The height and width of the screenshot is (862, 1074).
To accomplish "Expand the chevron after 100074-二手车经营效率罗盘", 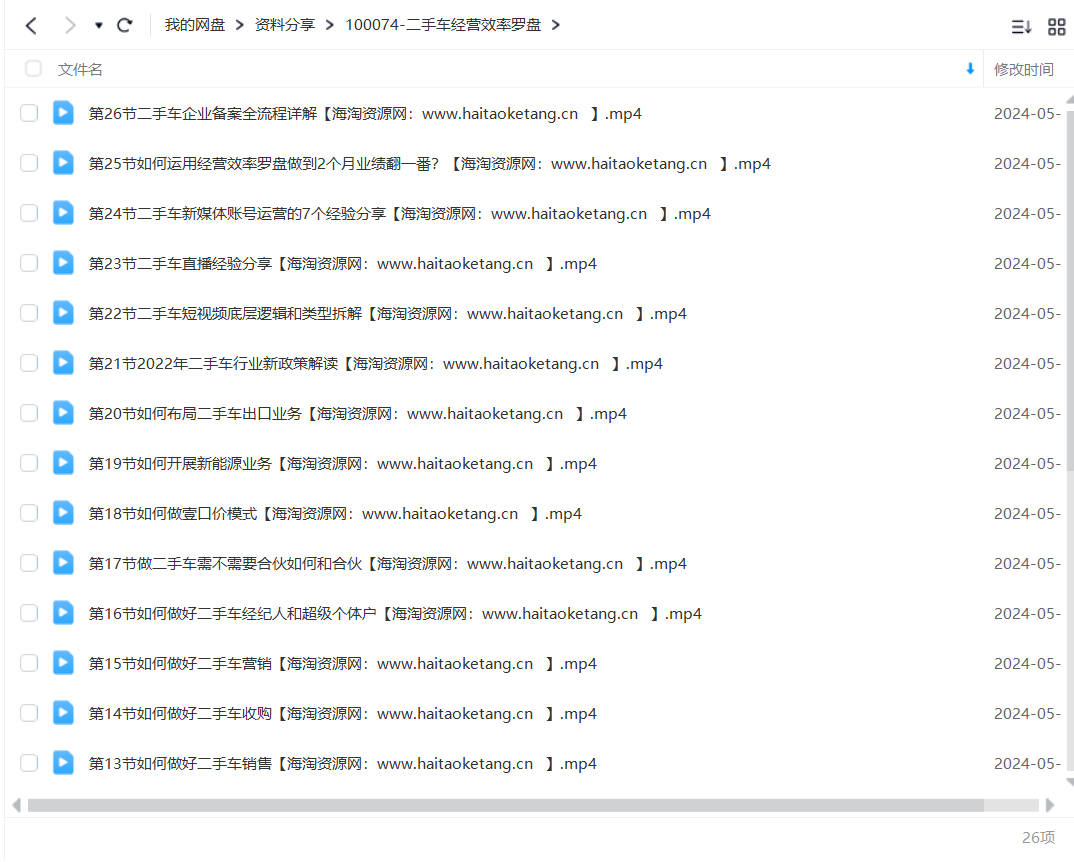I will 555,25.
